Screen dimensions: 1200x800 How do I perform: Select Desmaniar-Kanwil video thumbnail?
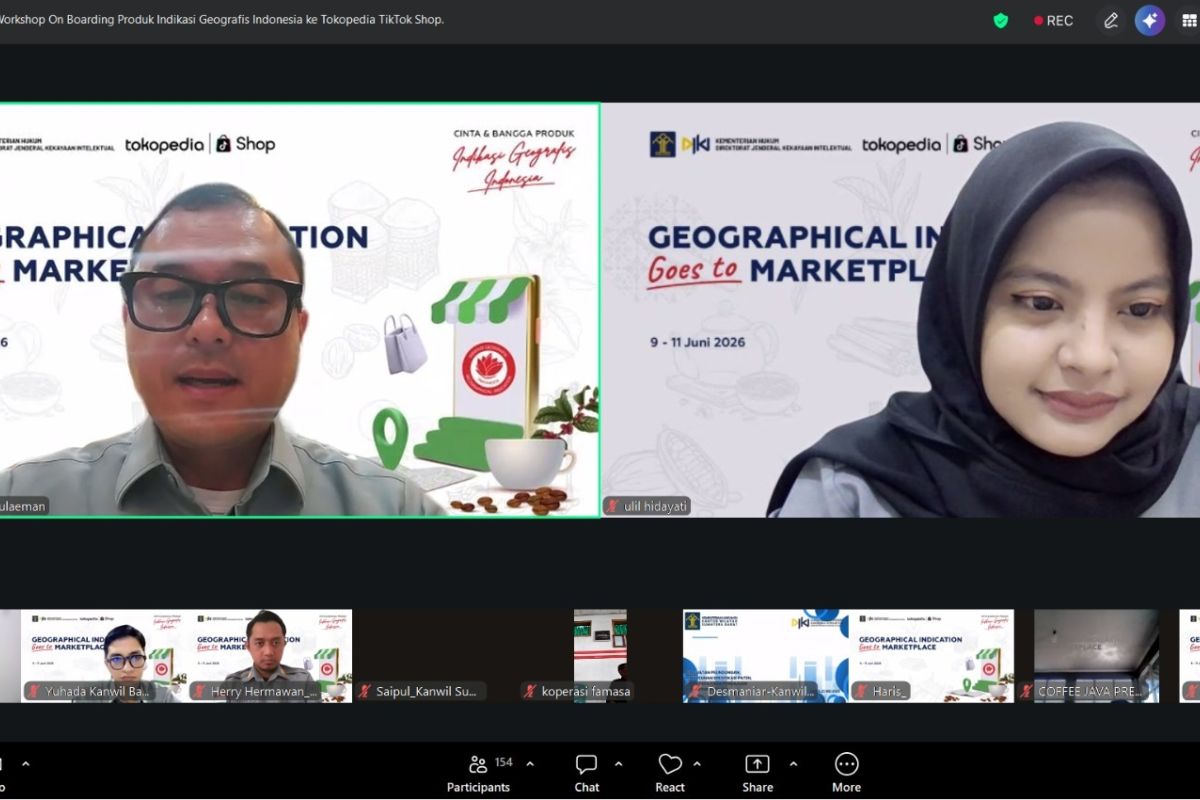point(765,656)
